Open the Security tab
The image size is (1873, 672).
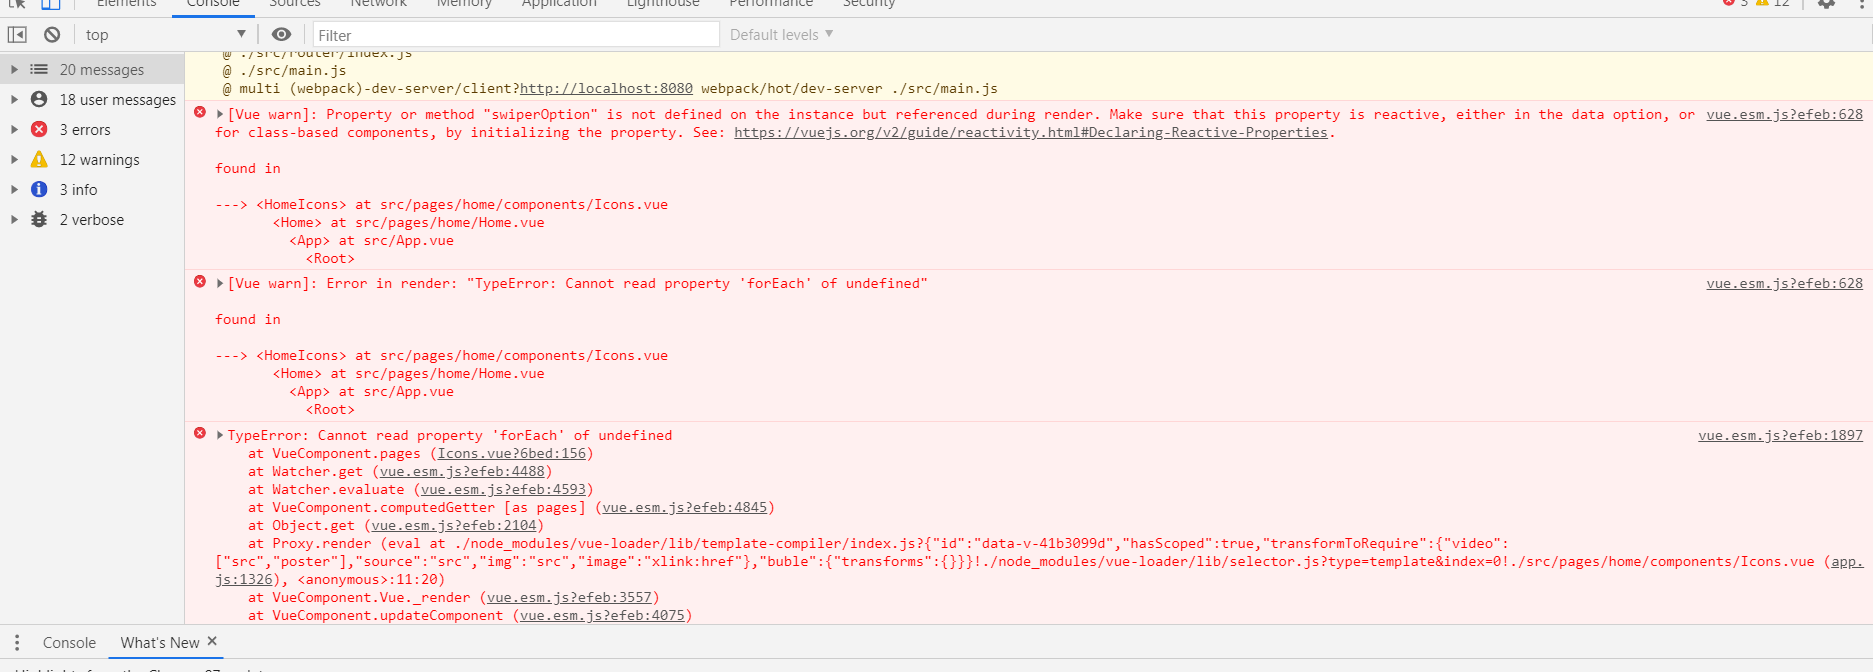click(869, 5)
